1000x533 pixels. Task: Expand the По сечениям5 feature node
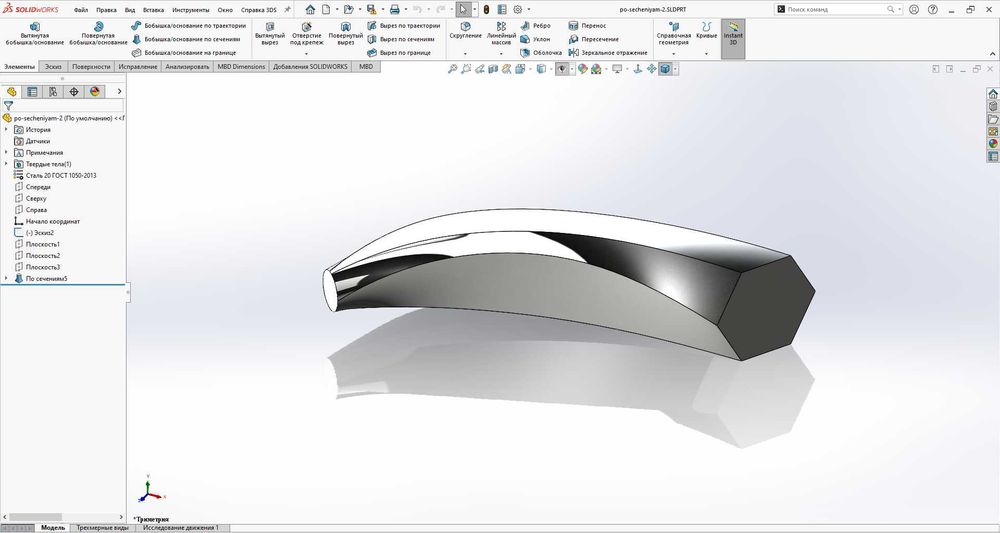tap(6, 279)
